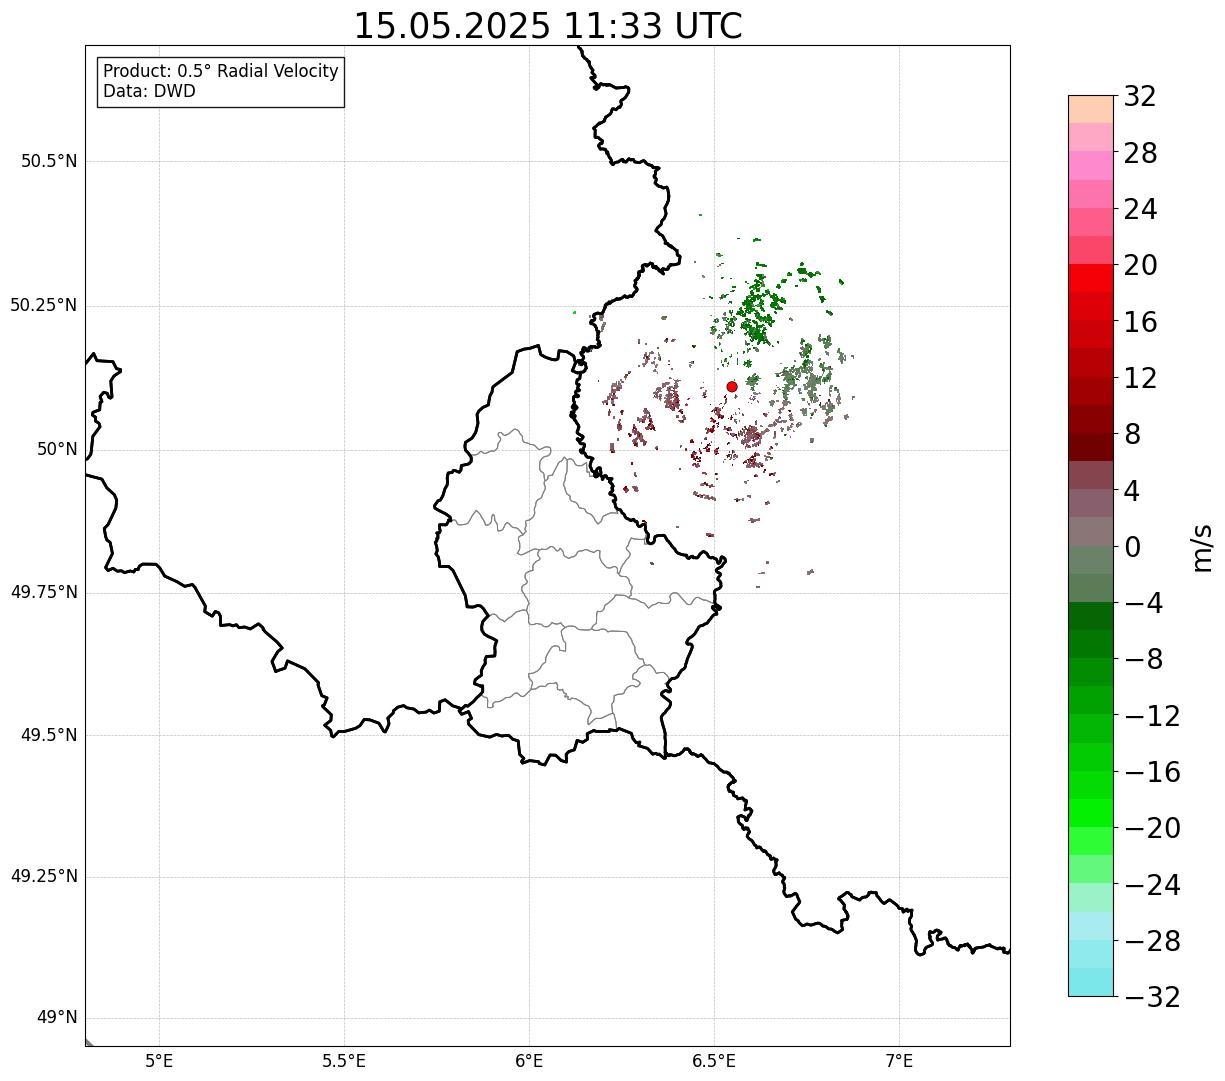This screenshot has width=1225, height=1081.
Task: Pick the bright lime green swatch near −20
Action: point(1091,813)
